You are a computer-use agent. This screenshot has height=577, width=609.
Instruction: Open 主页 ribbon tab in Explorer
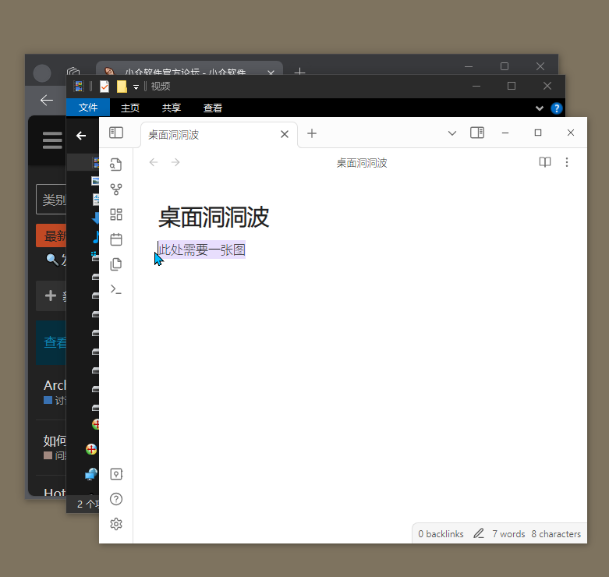[130, 108]
